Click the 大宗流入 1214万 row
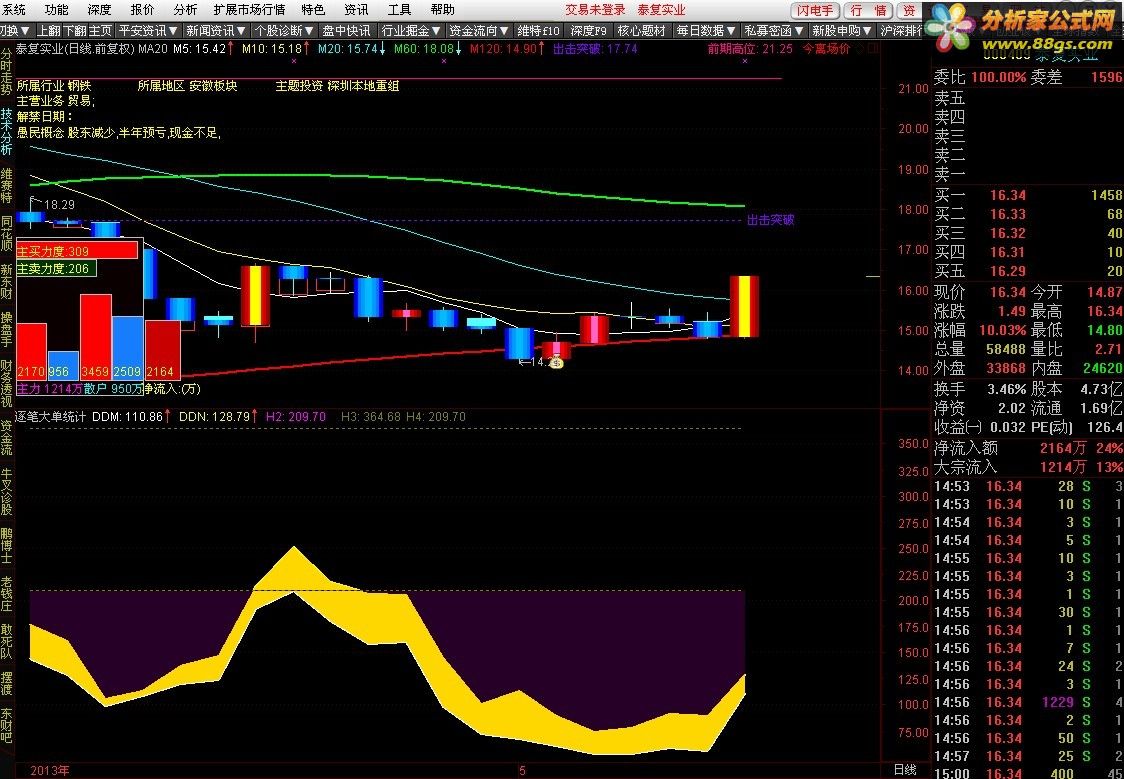The image size is (1124, 779). [1028, 467]
